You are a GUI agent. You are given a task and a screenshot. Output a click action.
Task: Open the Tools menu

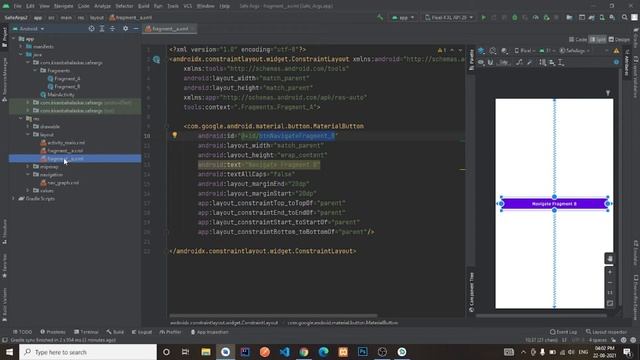pyautogui.click(x=173, y=6)
